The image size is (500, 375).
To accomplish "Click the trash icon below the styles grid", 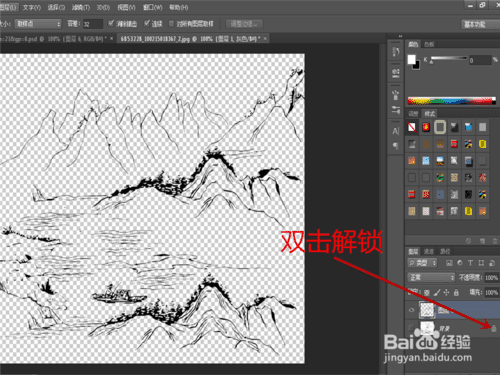I will point(495,240).
